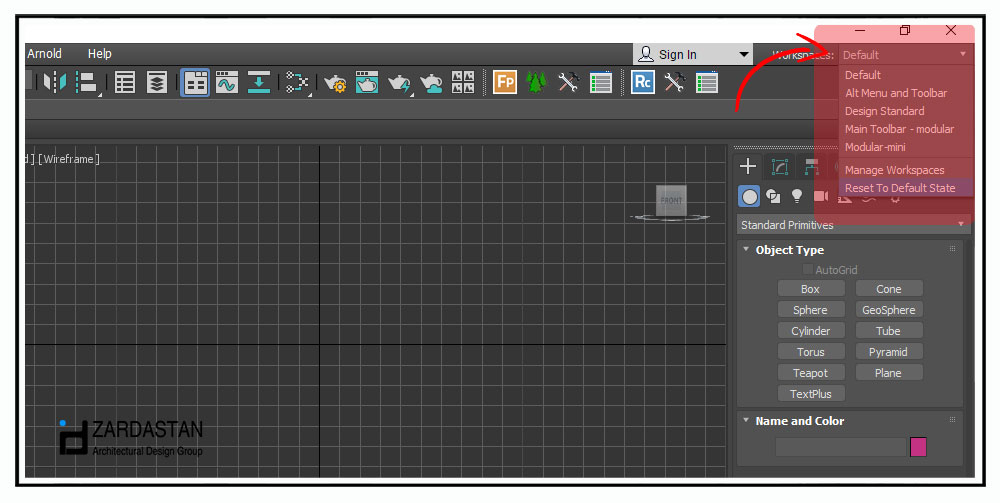Select Modular-mini workspace

[875, 147]
